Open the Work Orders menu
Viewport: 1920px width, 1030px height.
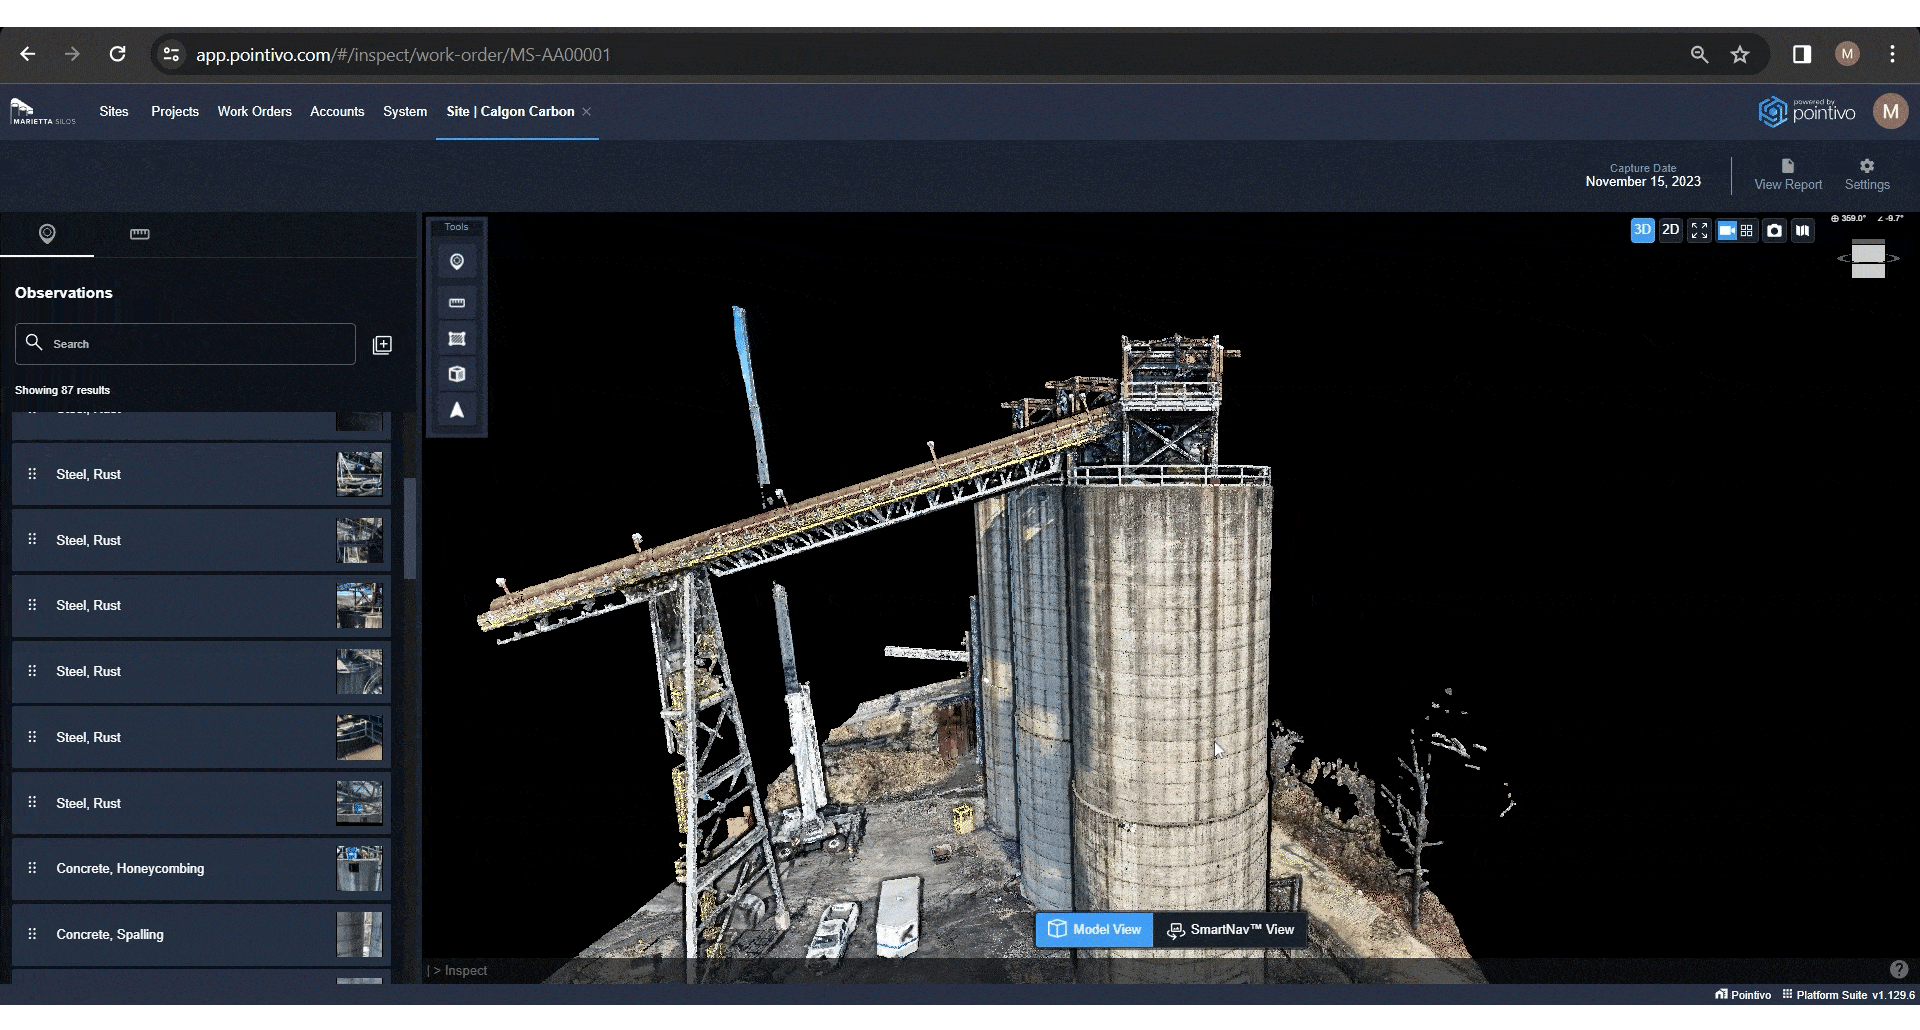point(254,112)
